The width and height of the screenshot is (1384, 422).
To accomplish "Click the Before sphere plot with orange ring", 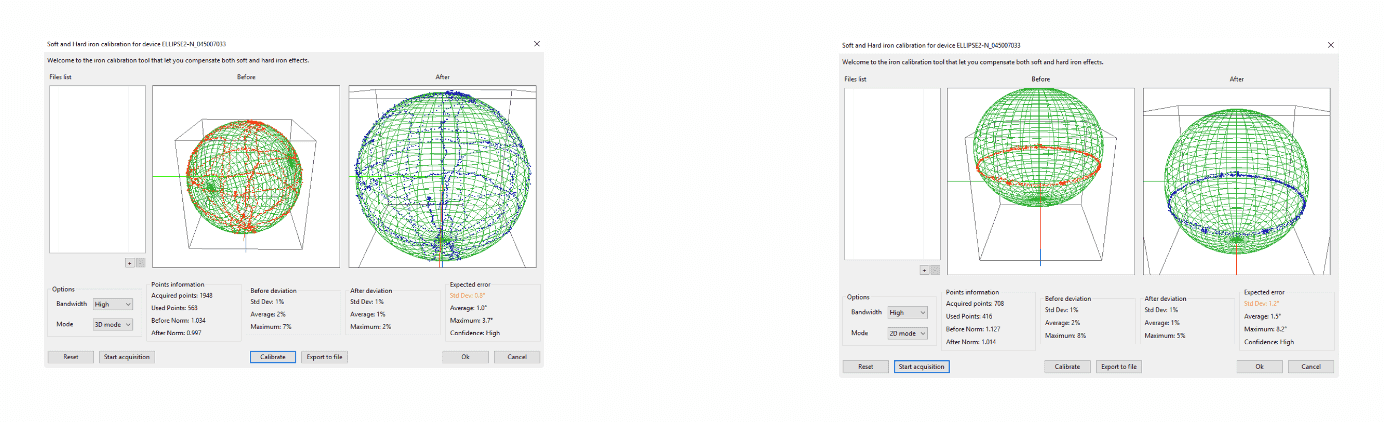I will tap(1041, 180).
